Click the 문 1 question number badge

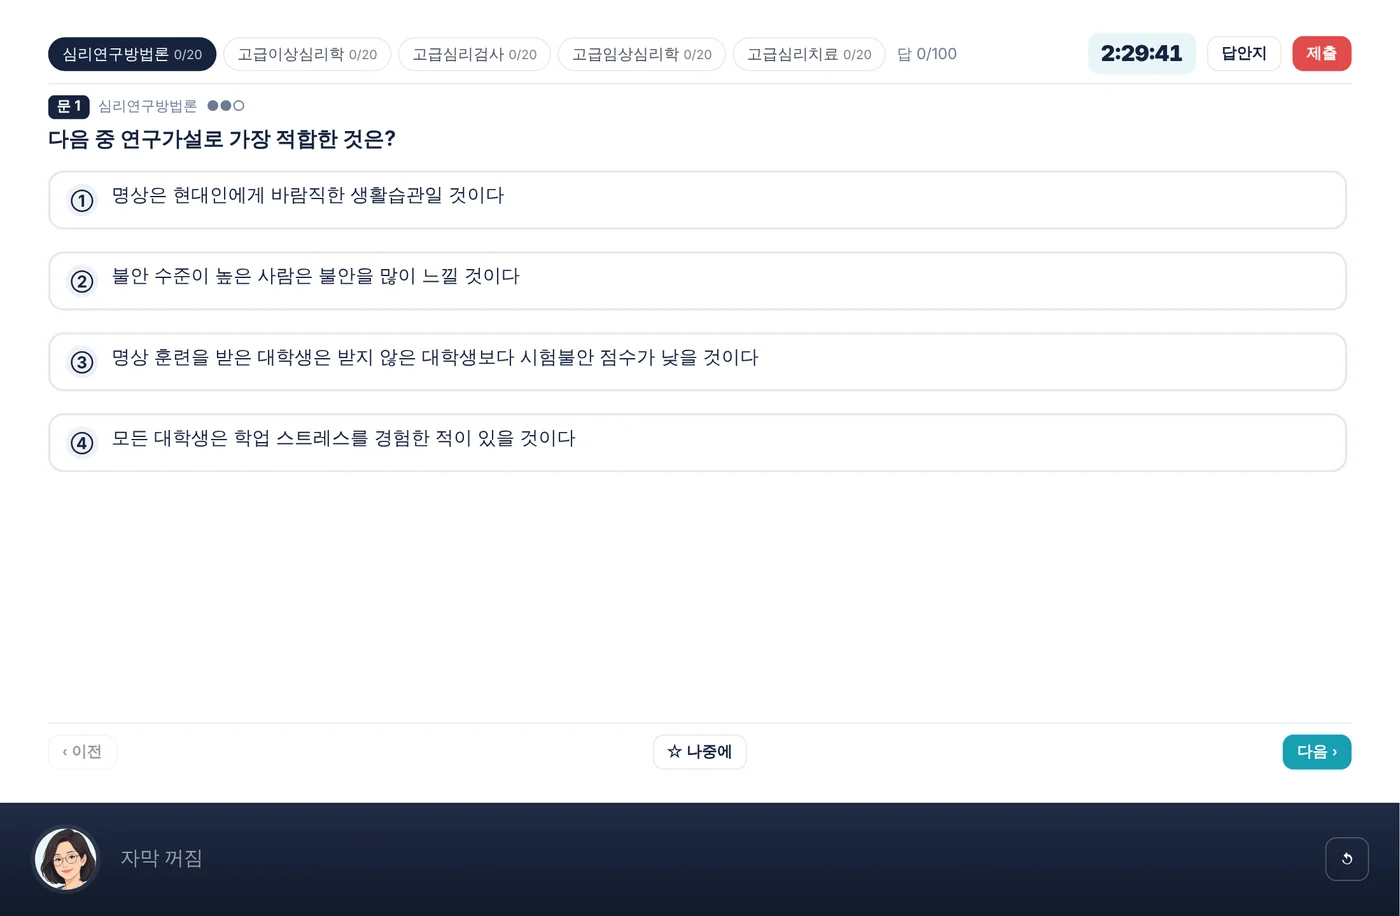pos(69,106)
